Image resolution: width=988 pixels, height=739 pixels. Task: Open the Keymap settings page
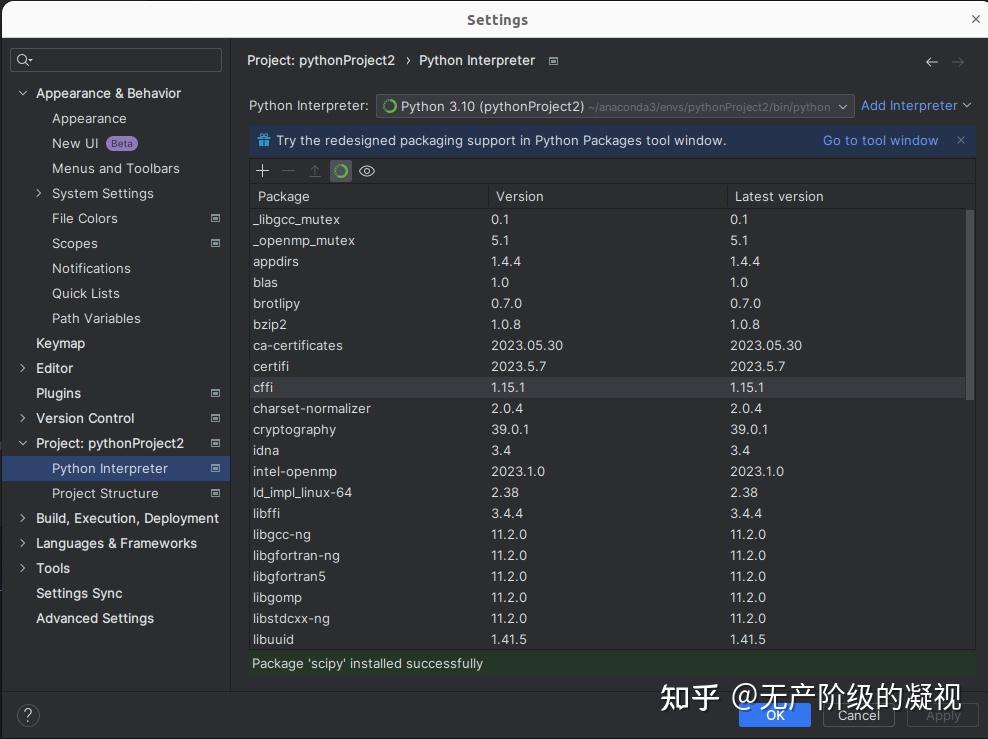click(60, 343)
